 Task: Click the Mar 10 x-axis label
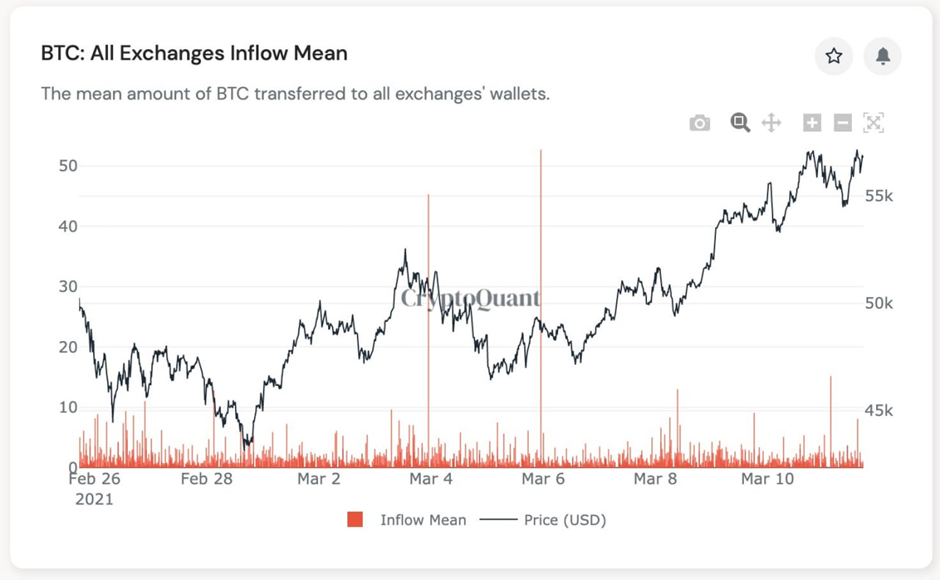[767, 479]
